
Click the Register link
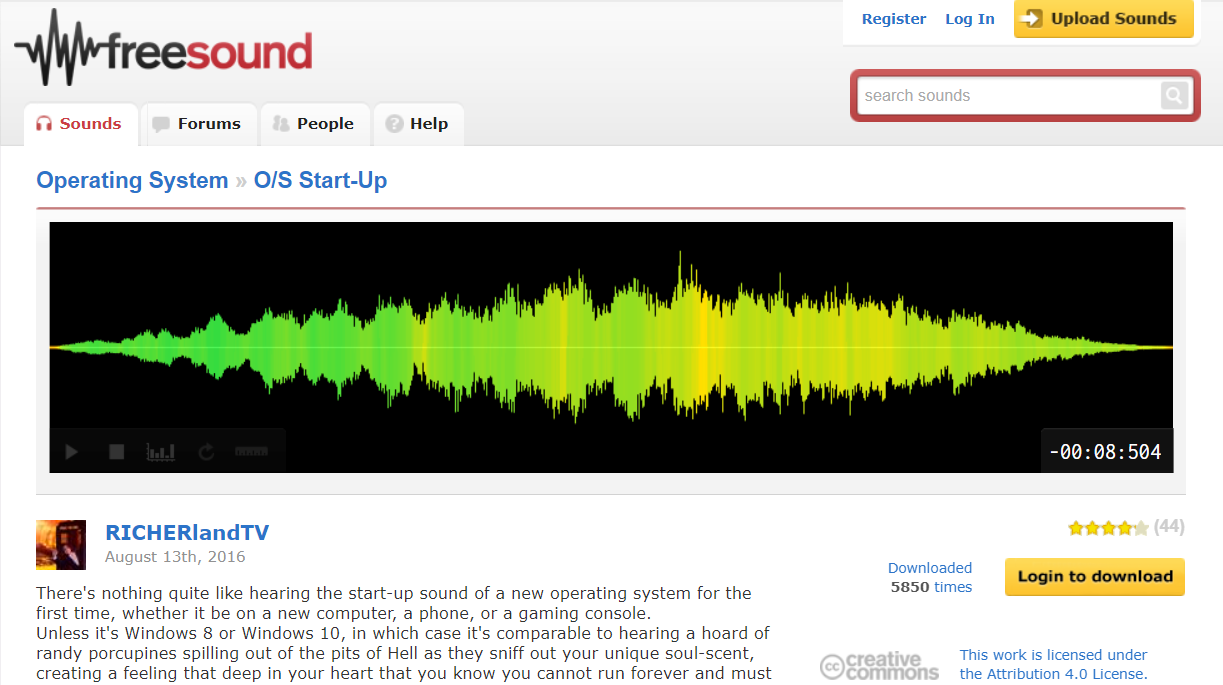click(894, 19)
